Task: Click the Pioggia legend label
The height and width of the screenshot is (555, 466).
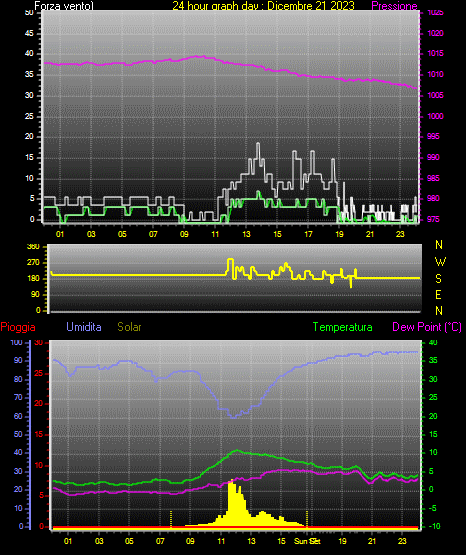Action: [18, 327]
